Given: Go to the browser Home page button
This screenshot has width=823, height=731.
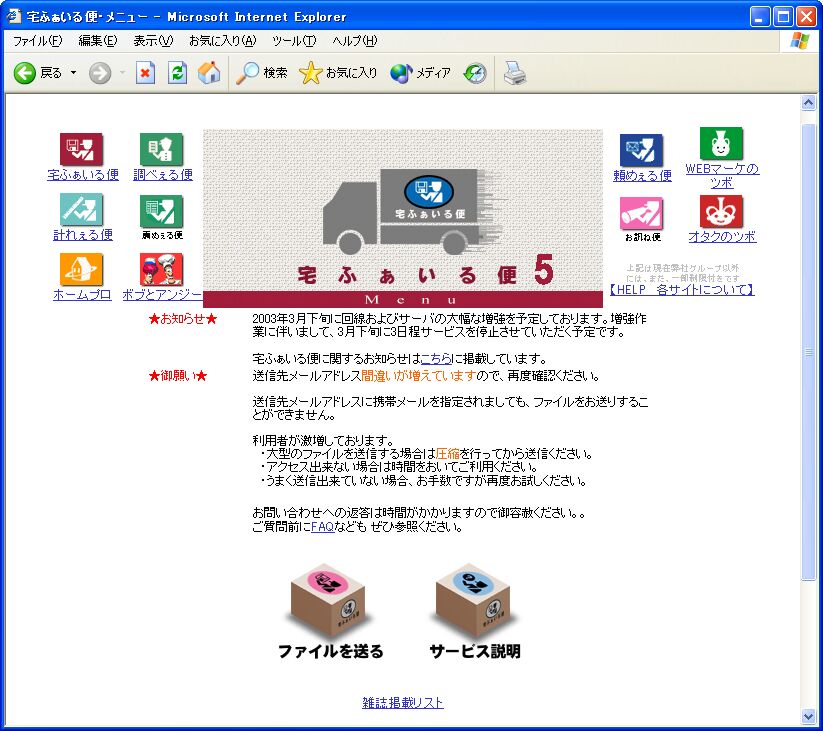Looking at the screenshot, I should 209,73.
